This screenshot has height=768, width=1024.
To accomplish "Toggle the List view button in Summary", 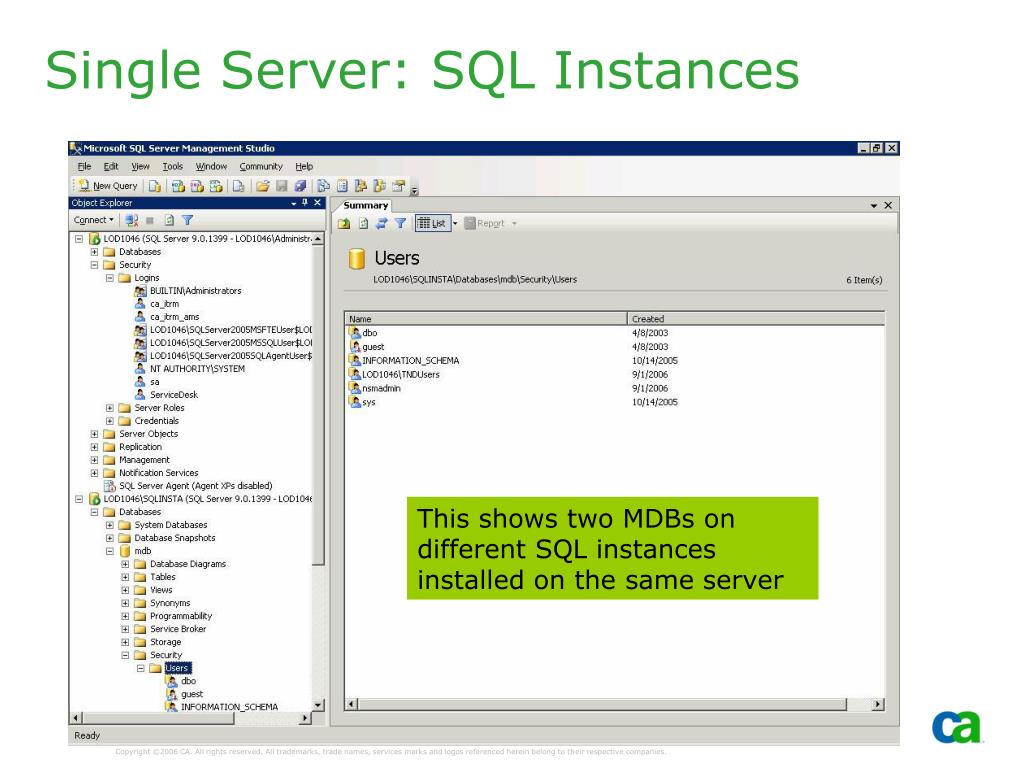I will coord(432,223).
